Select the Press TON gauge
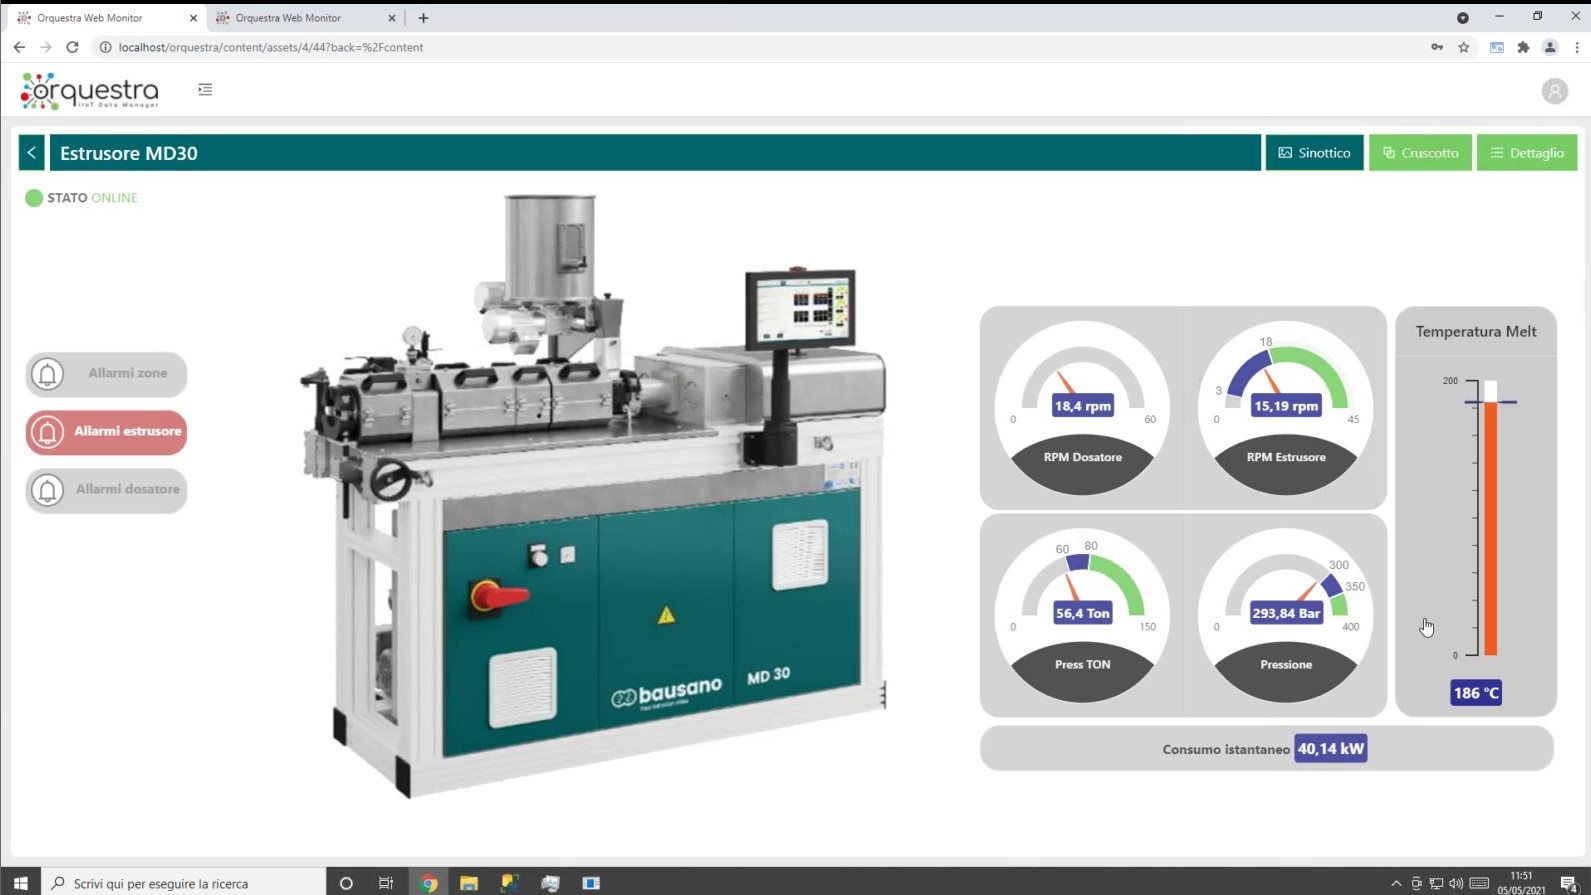Viewport: 1591px width, 895px height. 1082,615
